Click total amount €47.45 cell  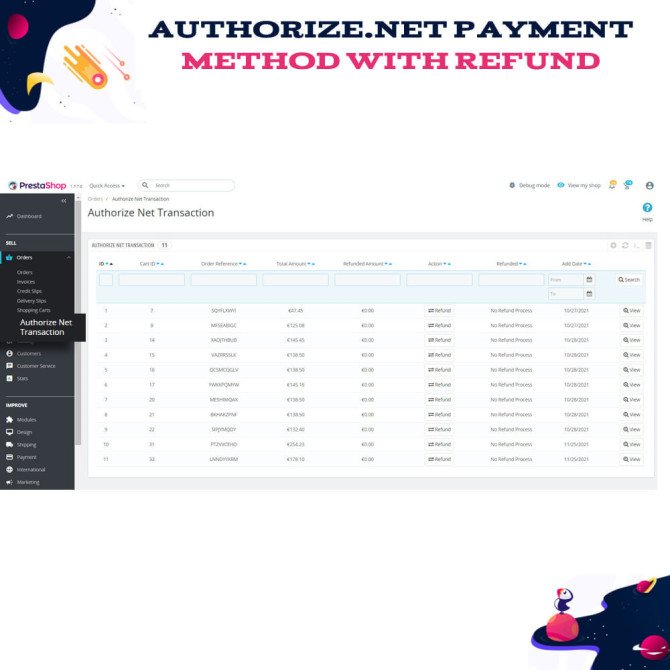pos(295,311)
